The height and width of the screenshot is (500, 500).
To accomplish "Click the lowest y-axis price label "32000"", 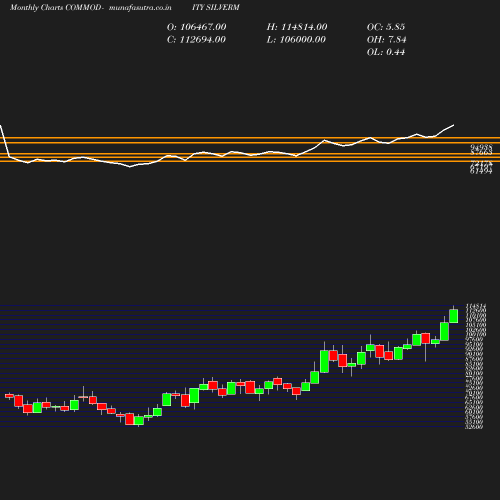I will 474,427.
